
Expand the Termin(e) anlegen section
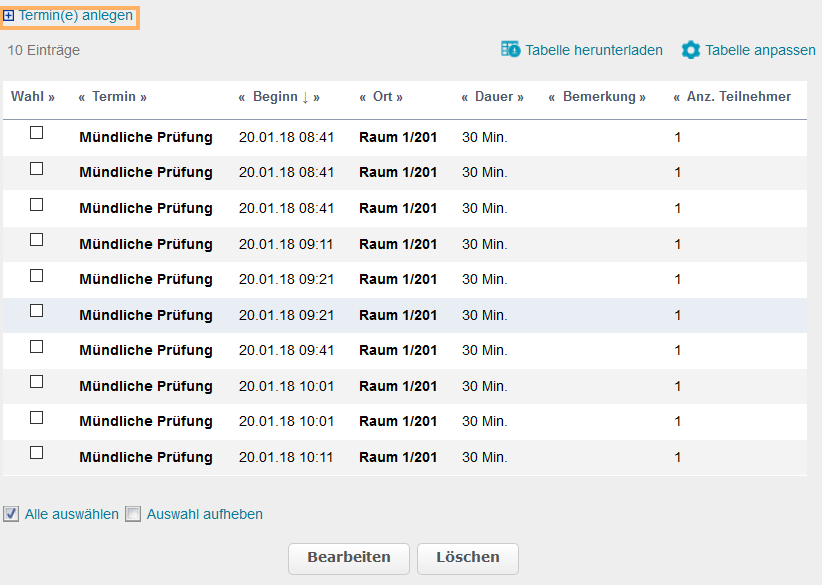coord(75,16)
